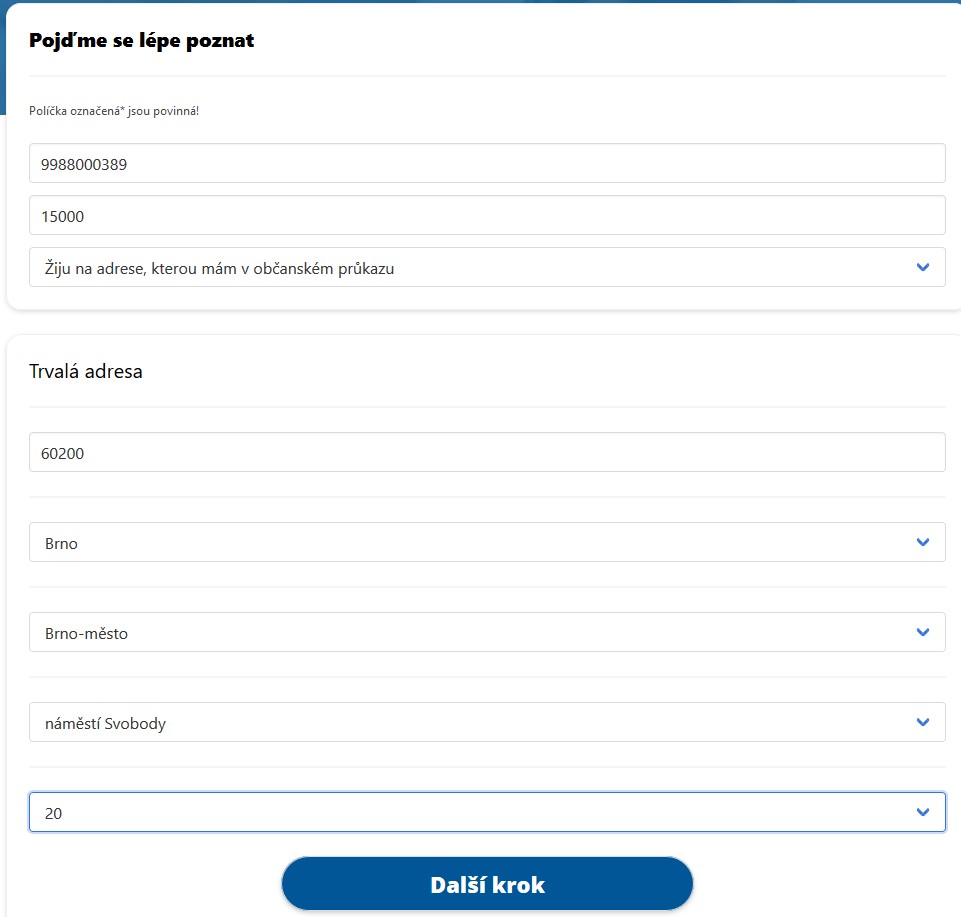Expand the district dropdown showing Brno-město

pyautogui.click(x=487, y=632)
